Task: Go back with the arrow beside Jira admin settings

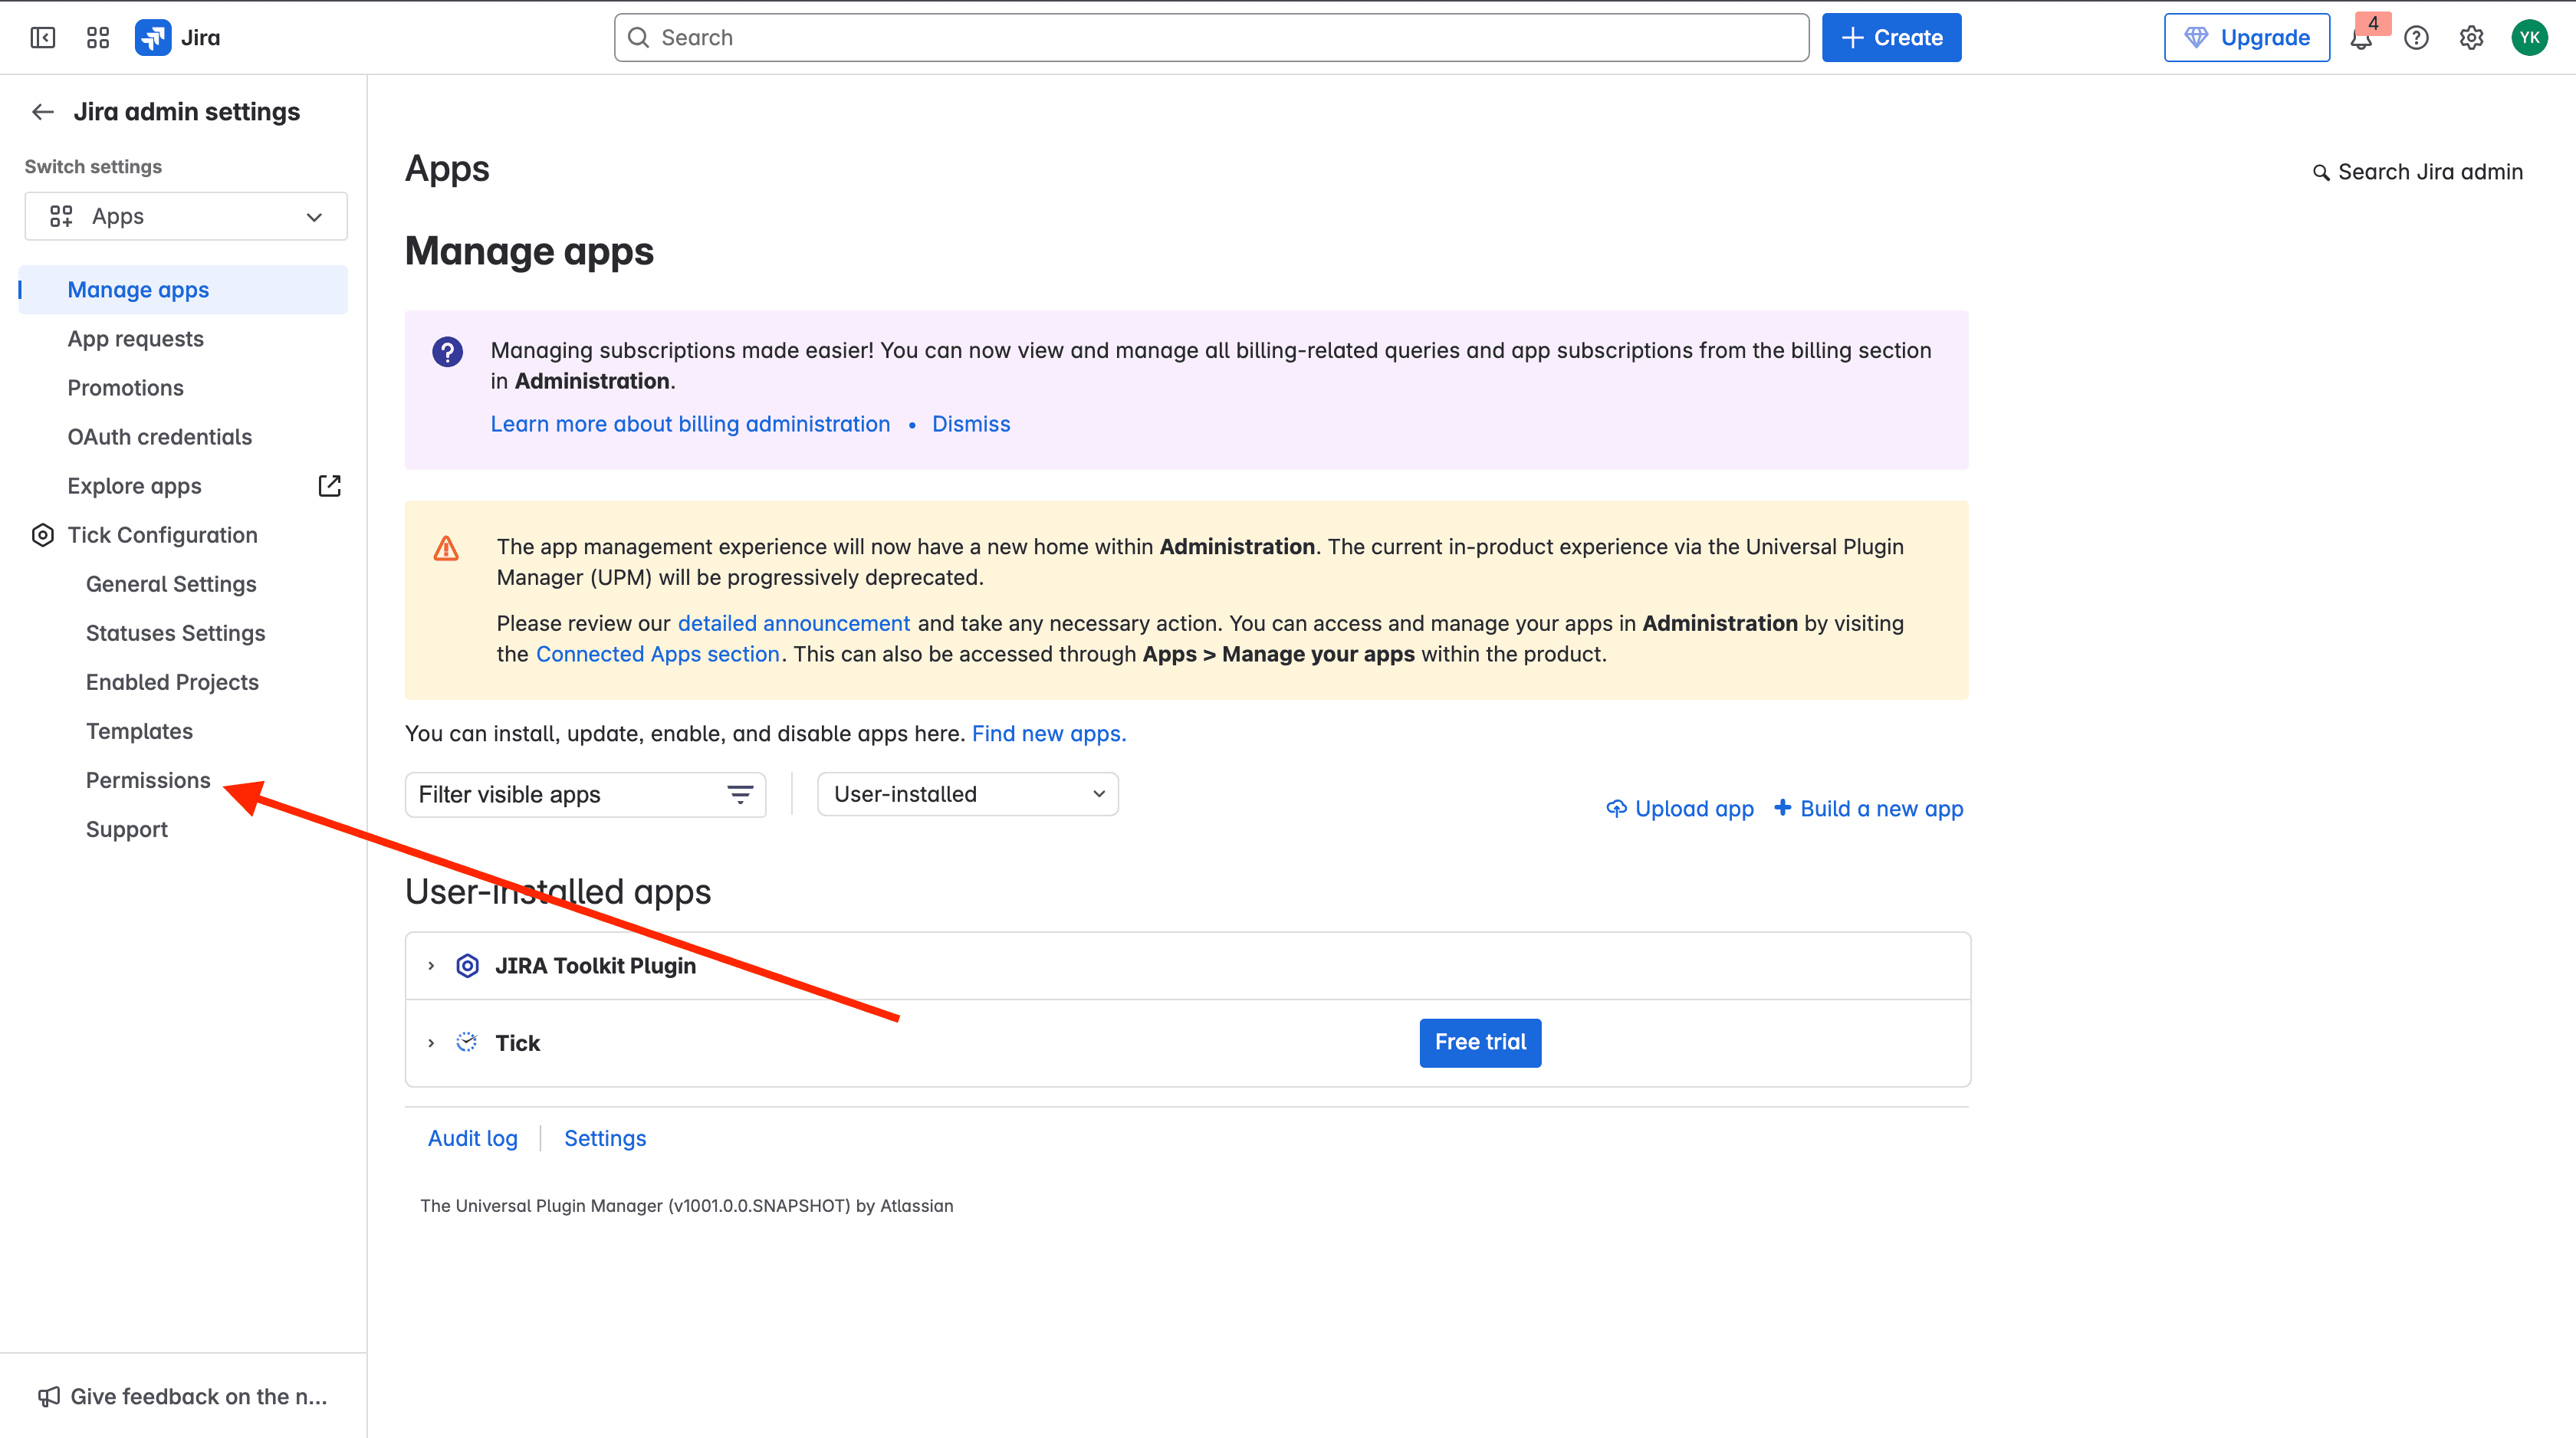Action: tap(43, 112)
